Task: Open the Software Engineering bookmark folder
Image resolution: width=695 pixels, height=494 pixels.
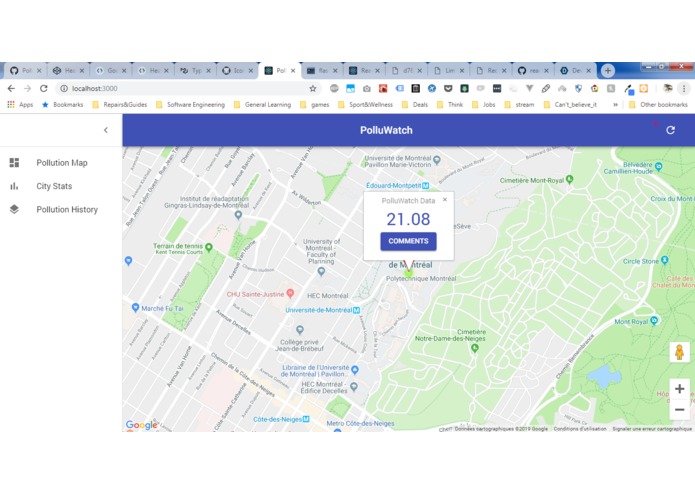Action: click(x=191, y=105)
